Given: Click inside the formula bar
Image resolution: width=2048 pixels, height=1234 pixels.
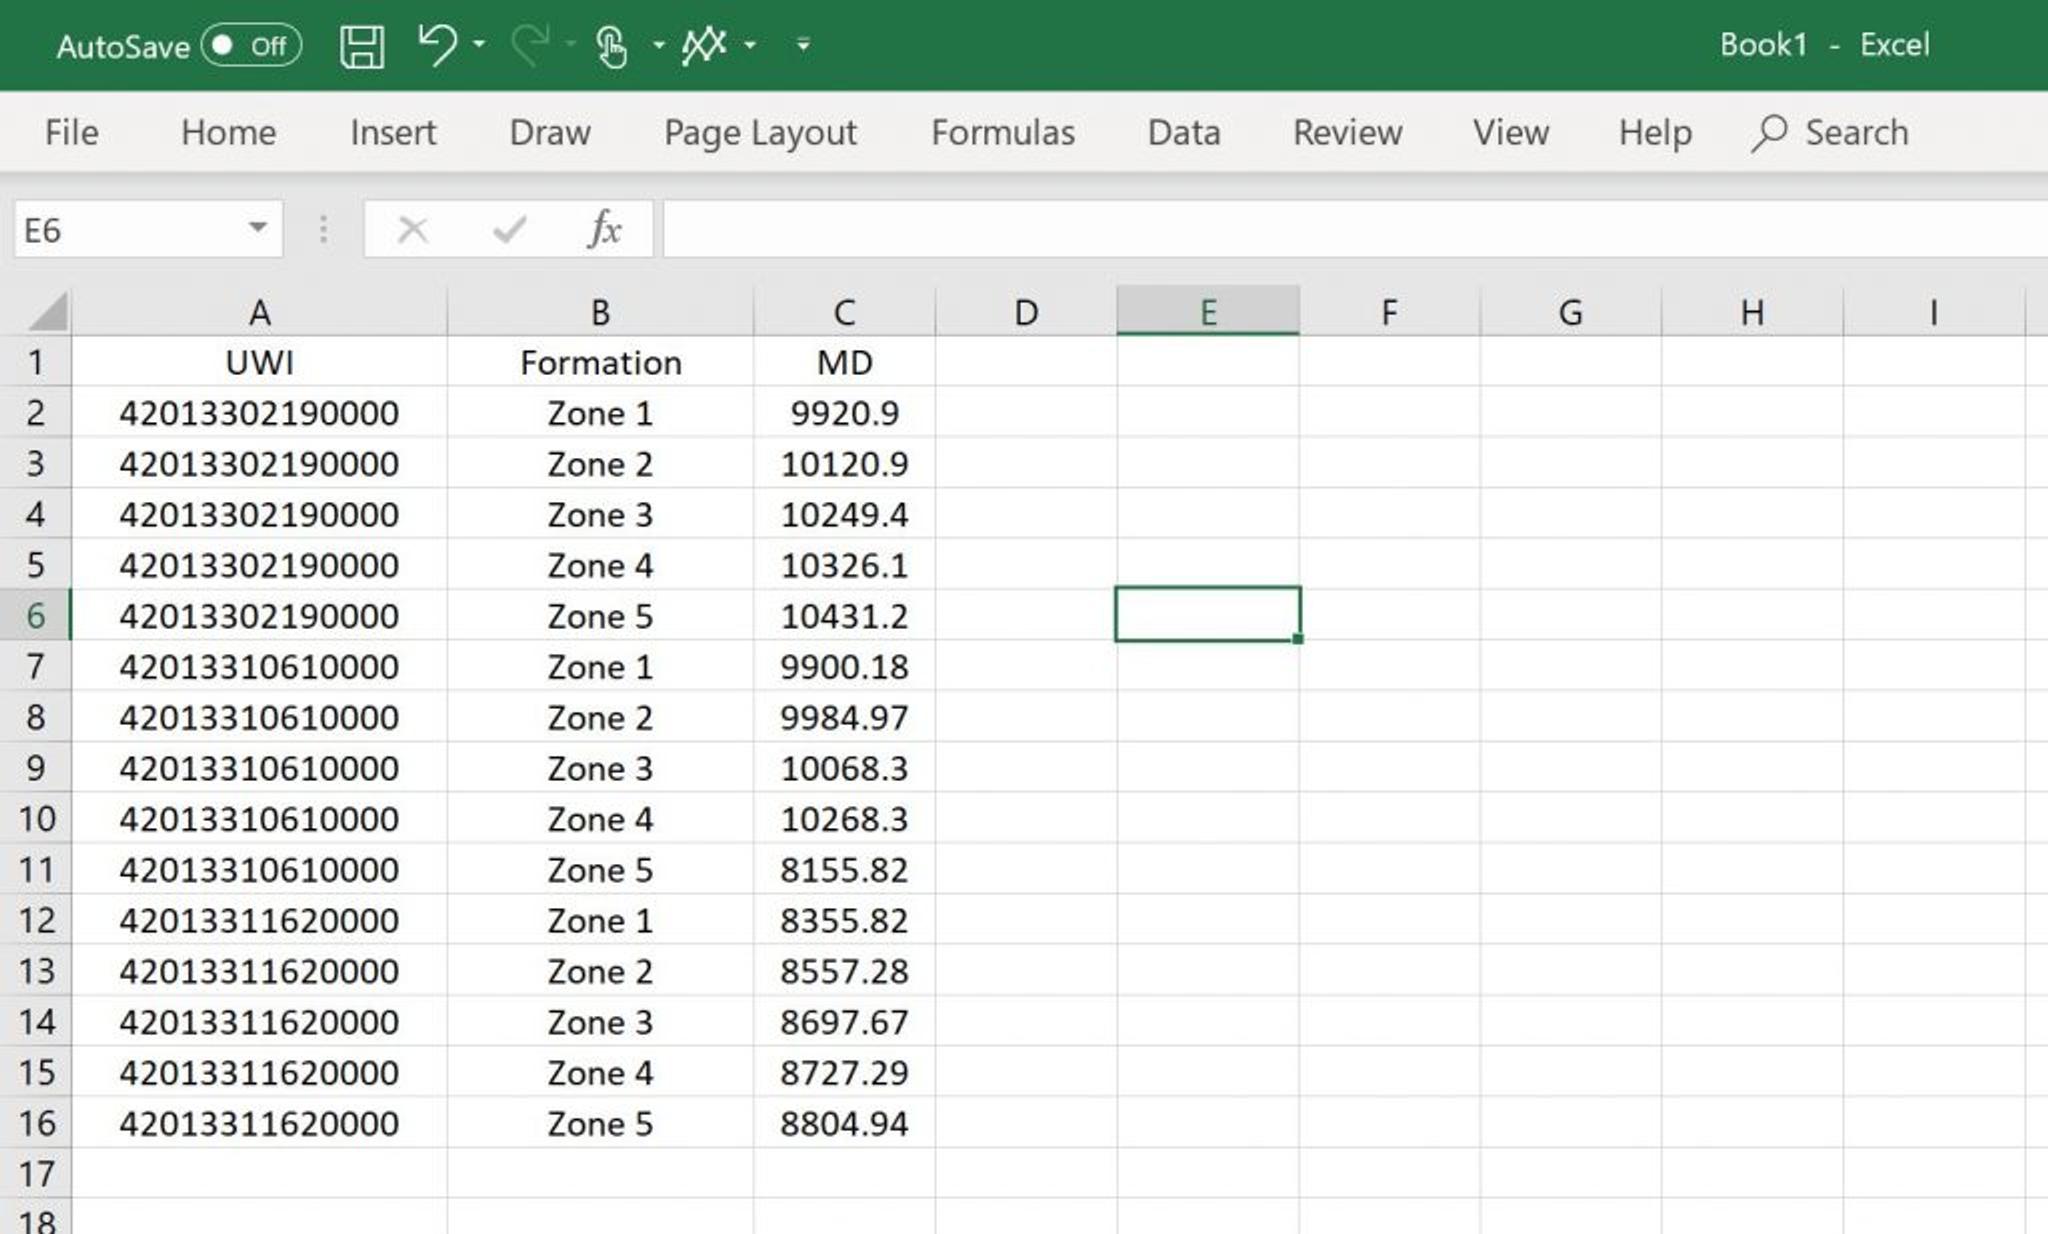Looking at the screenshot, I should coord(1354,230).
